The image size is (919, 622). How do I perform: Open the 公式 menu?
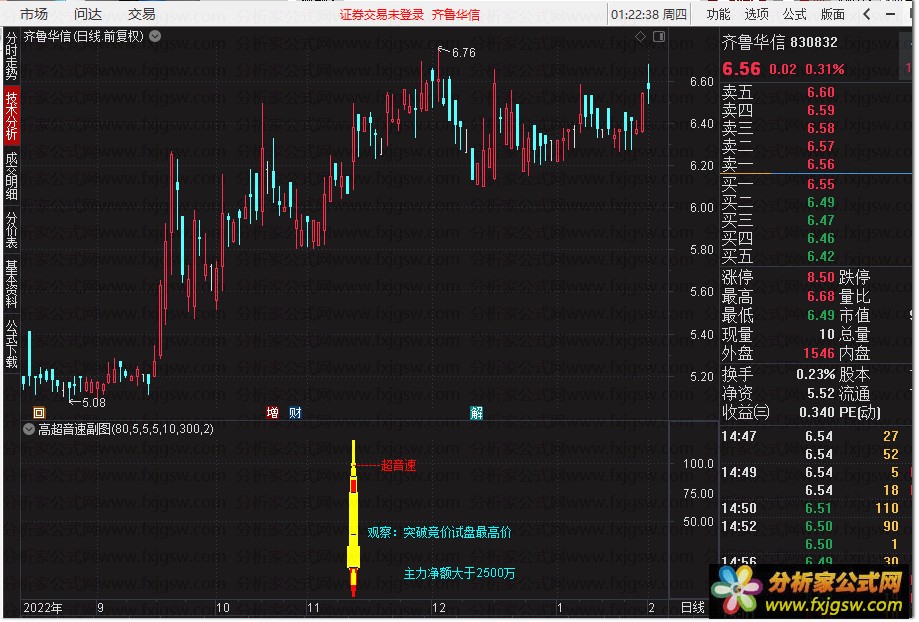(794, 14)
